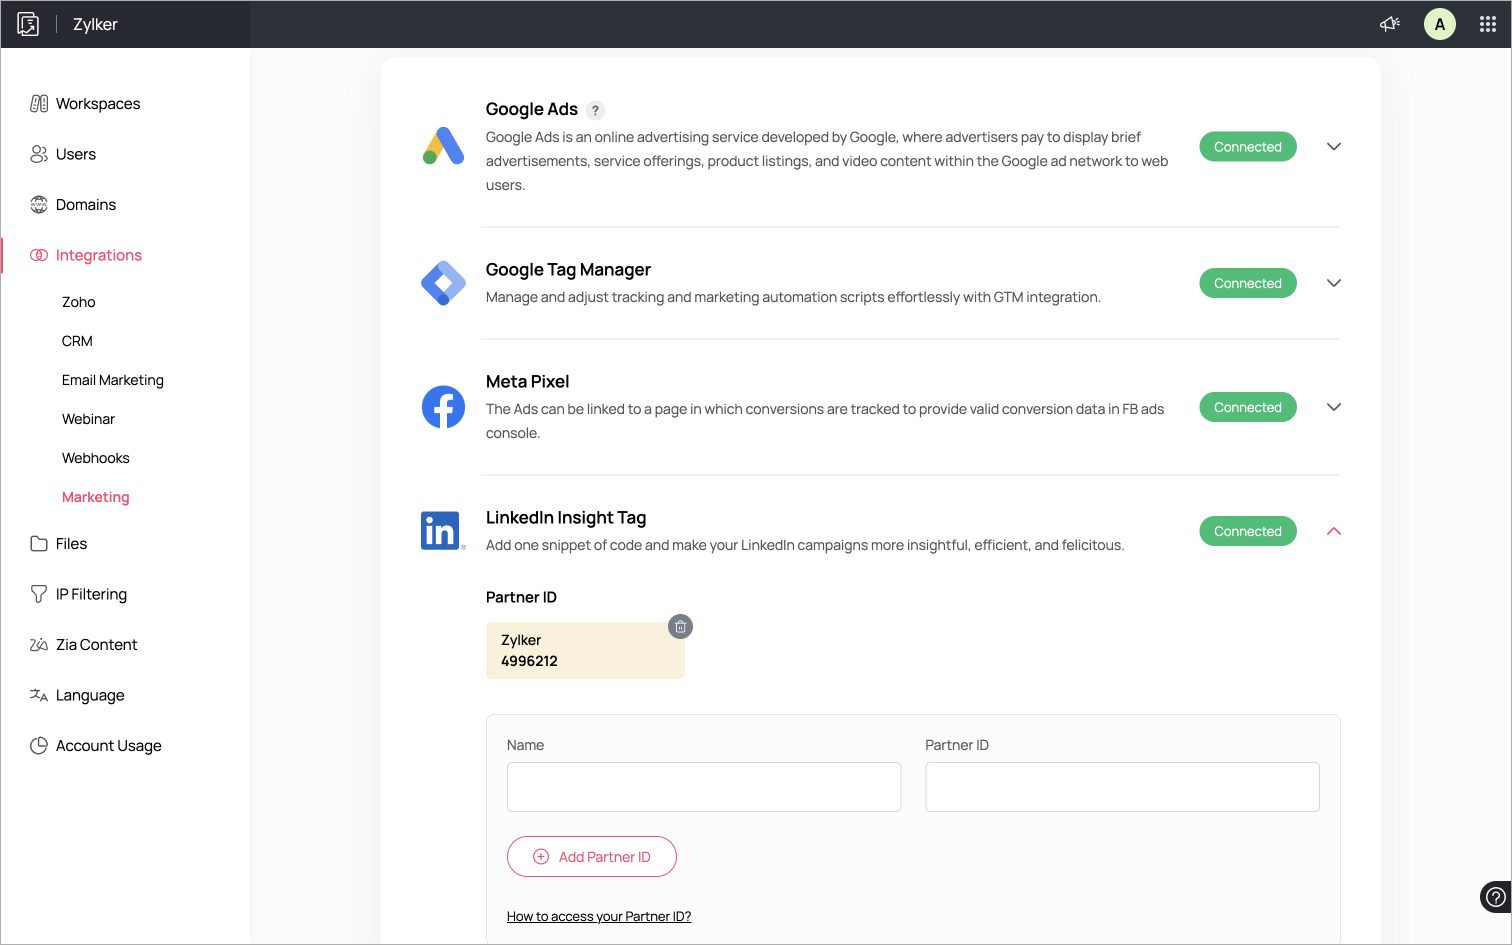This screenshot has height=945, width=1512.
Task: Go to the Webhooks integrations page
Action: point(96,458)
